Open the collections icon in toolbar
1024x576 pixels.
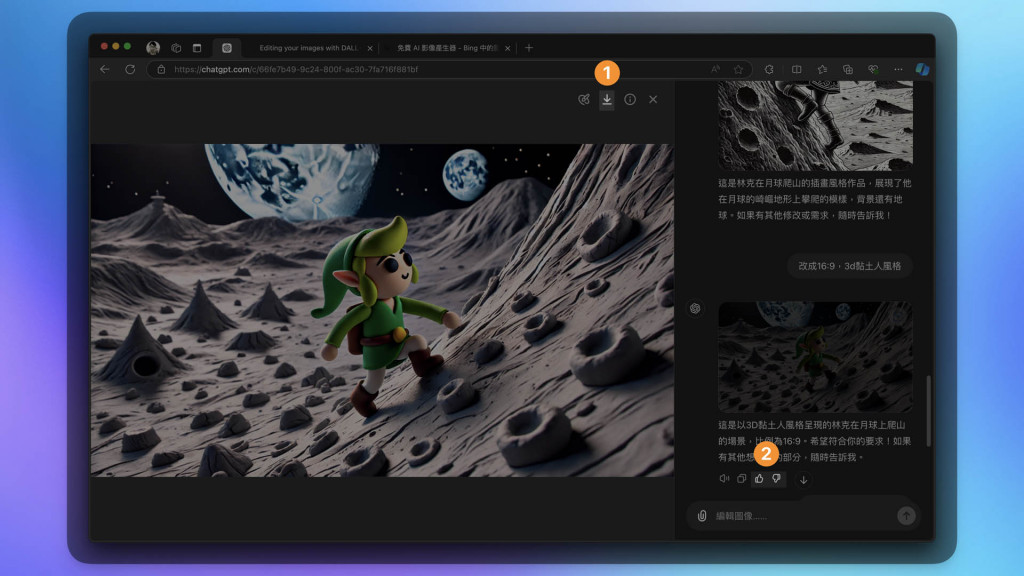point(848,69)
